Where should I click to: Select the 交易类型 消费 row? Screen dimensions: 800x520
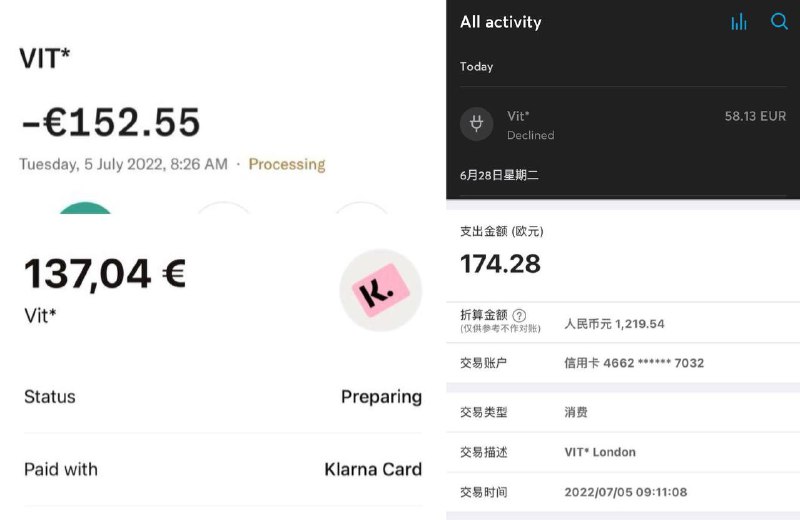tap(622, 412)
